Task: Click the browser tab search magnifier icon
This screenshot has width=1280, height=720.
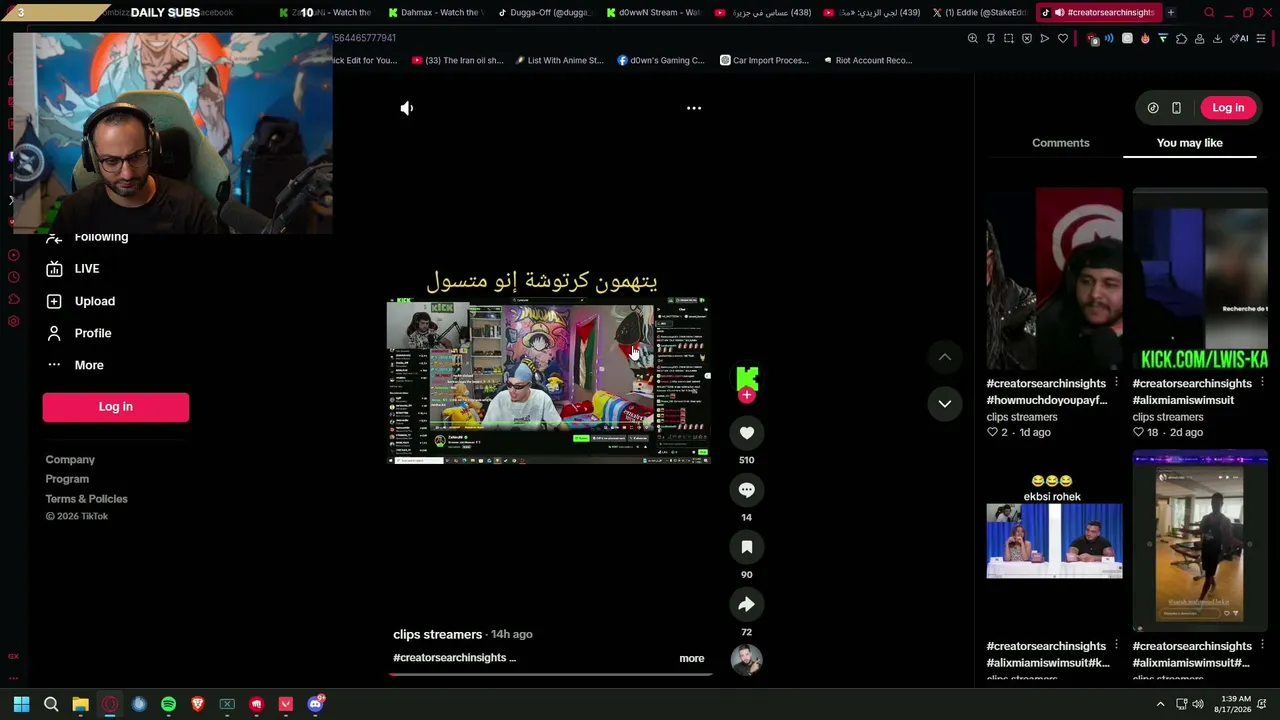Action: click(1209, 12)
